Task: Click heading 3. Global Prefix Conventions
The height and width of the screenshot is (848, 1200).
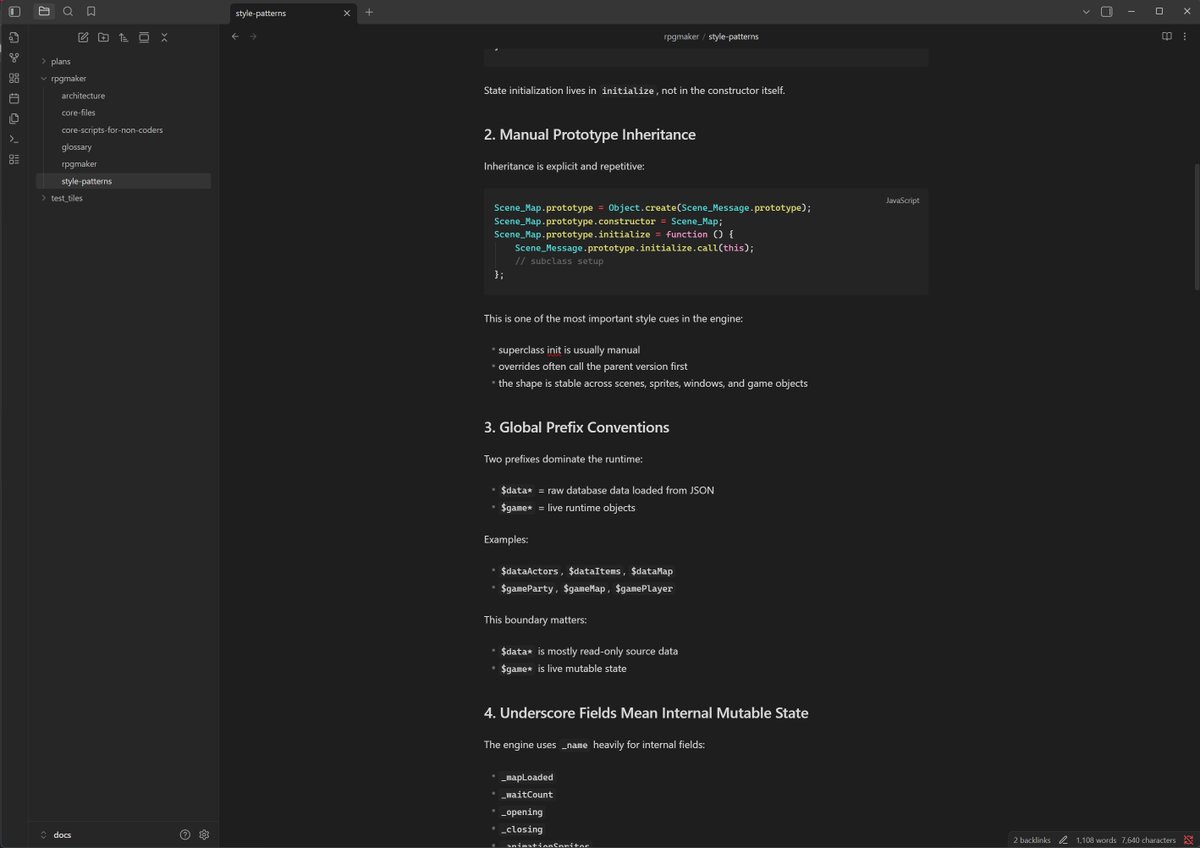Action: tap(577, 427)
